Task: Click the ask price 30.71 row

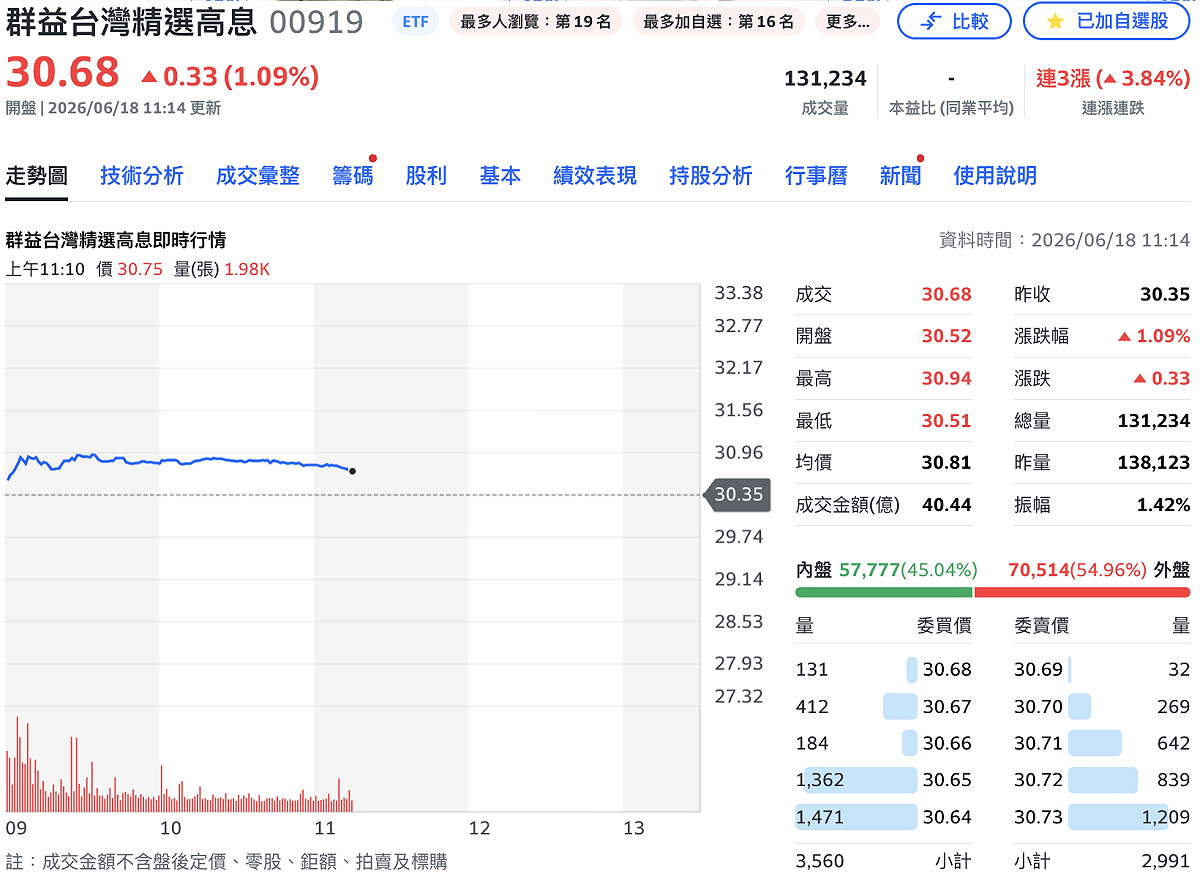Action: pos(1102,743)
